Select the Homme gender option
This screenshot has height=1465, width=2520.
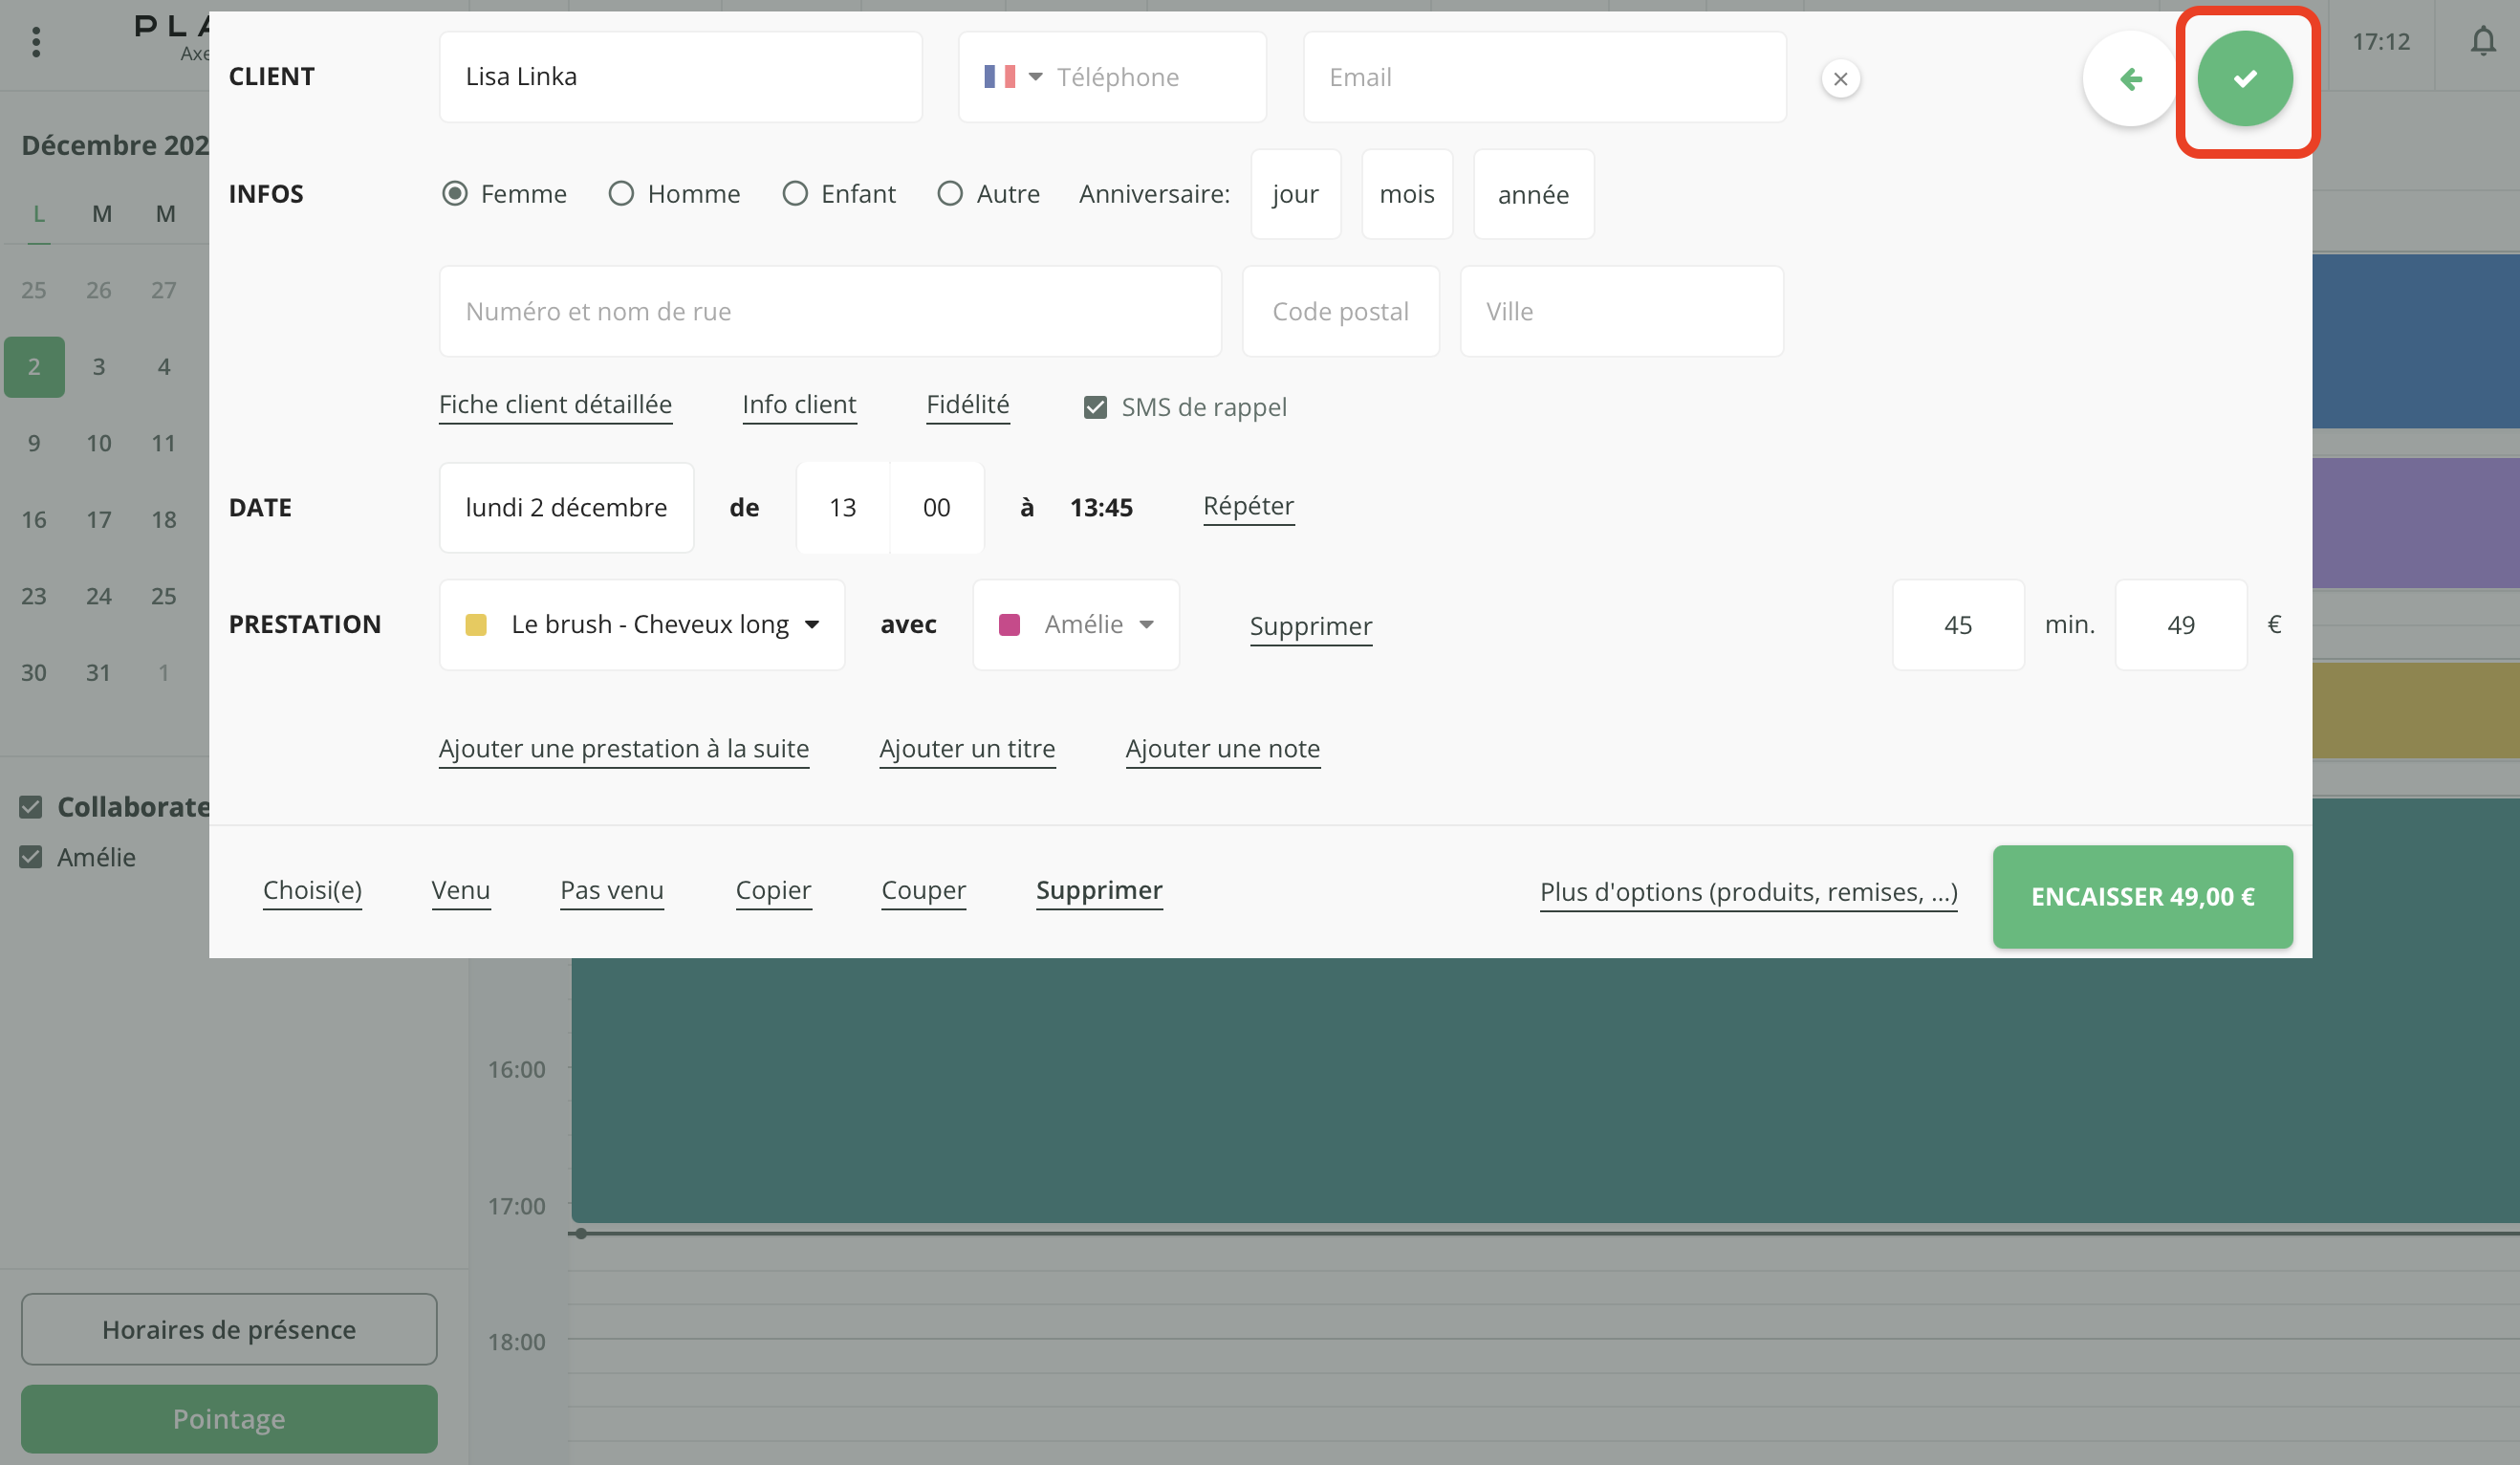coord(621,193)
